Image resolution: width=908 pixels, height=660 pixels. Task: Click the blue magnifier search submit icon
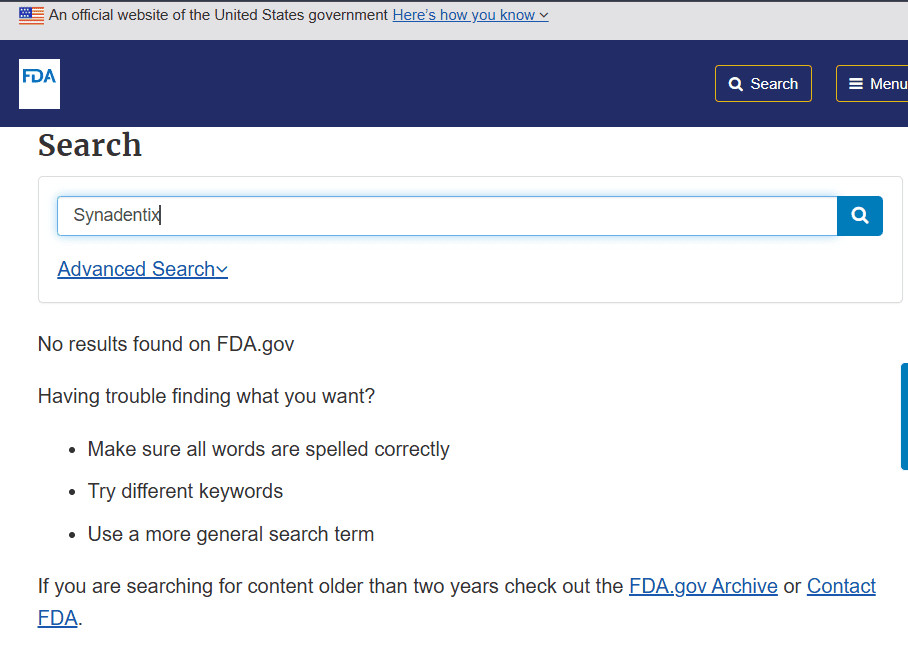pyautogui.click(x=859, y=216)
